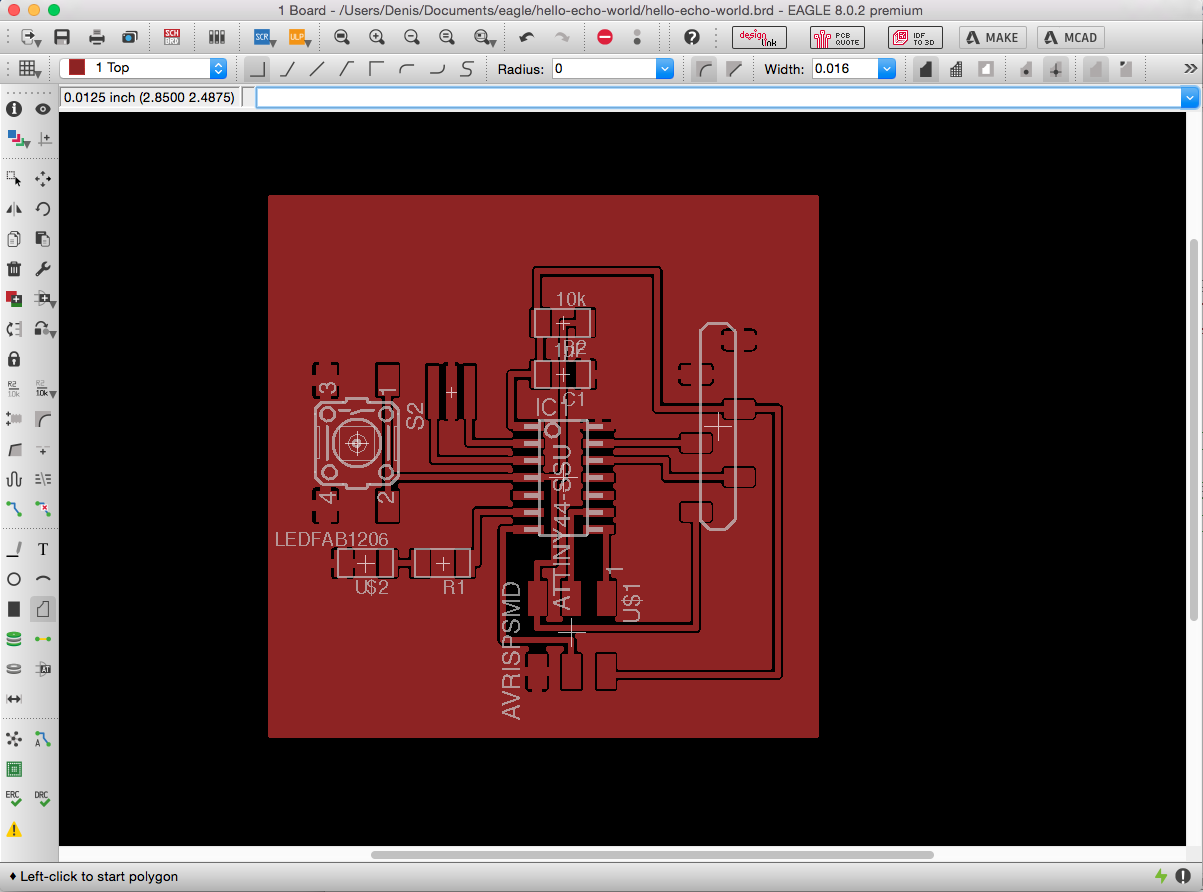Select the Rectangle tool
1203x892 pixels.
click(14, 608)
